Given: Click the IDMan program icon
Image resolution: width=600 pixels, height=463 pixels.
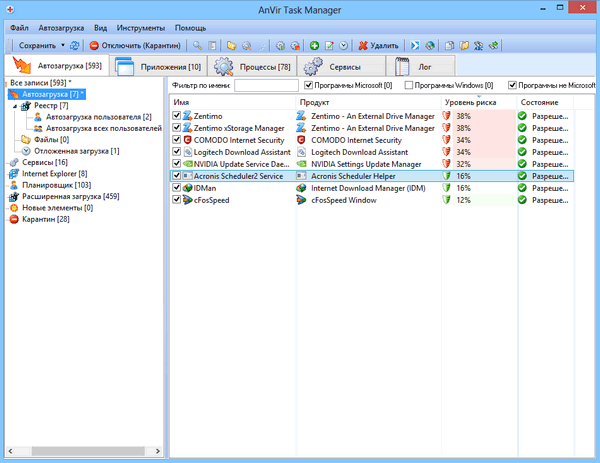Looking at the screenshot, I should [186, 187].
